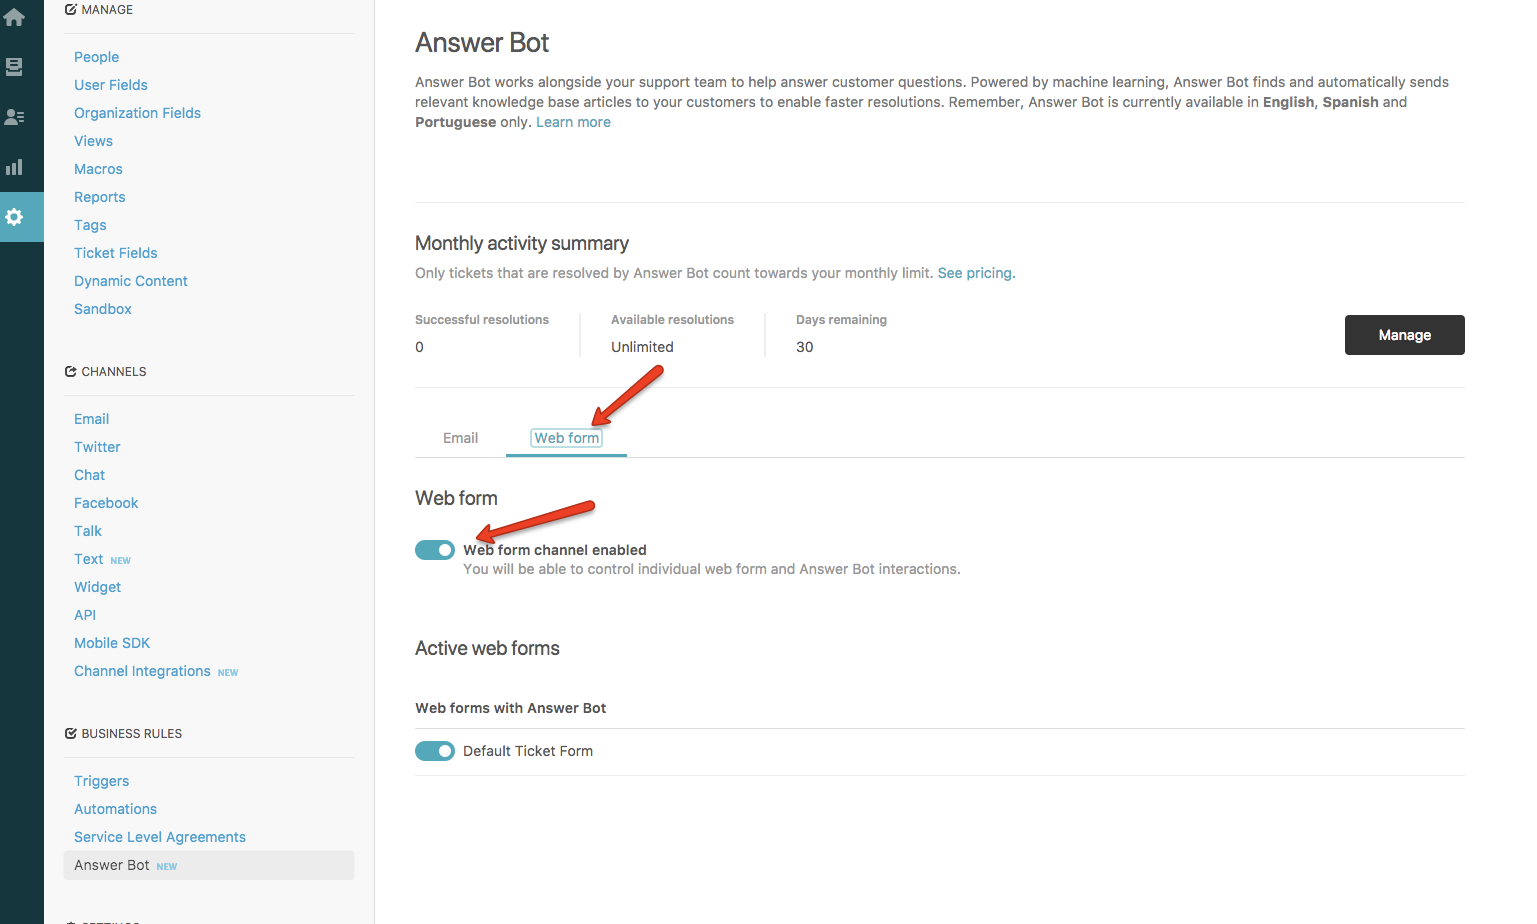The image size is (1537, 924).
Task: Open Ticket Fields settings
Action: point(116,253)
